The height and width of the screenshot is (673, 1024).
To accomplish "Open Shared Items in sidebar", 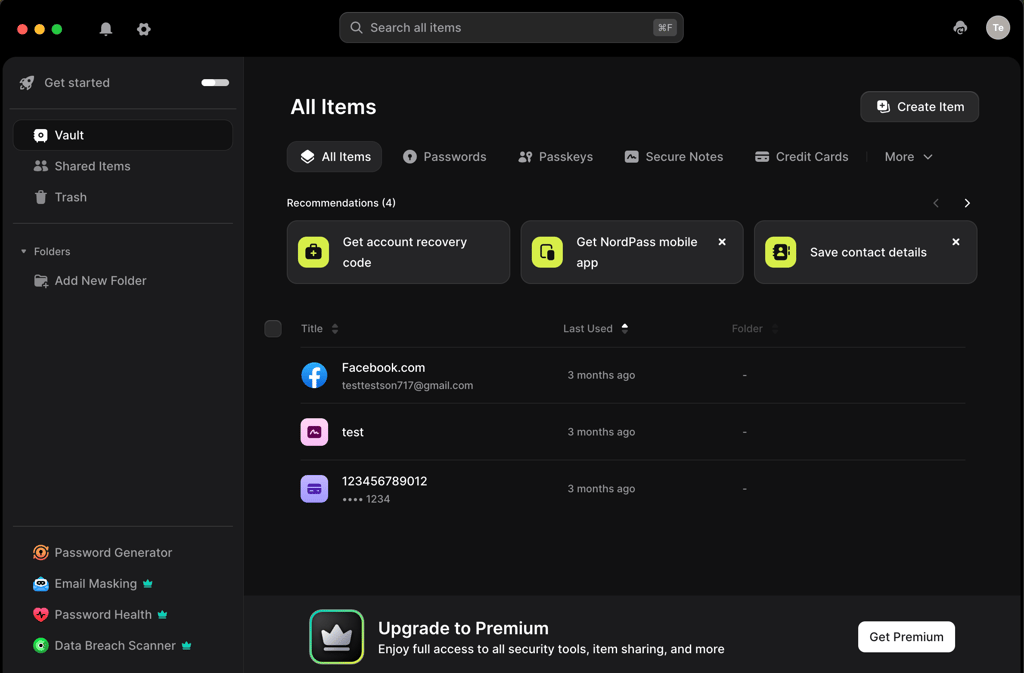I will point(123,166).
